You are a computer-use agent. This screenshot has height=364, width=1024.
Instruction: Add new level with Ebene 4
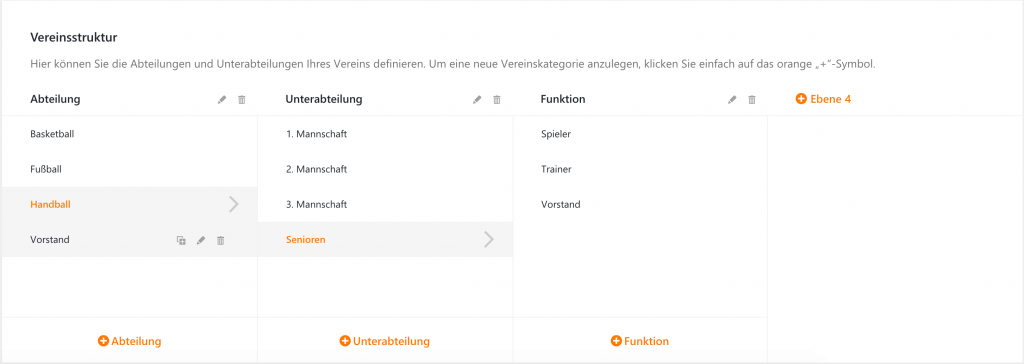pyautogui.click(x=823, y=99)
